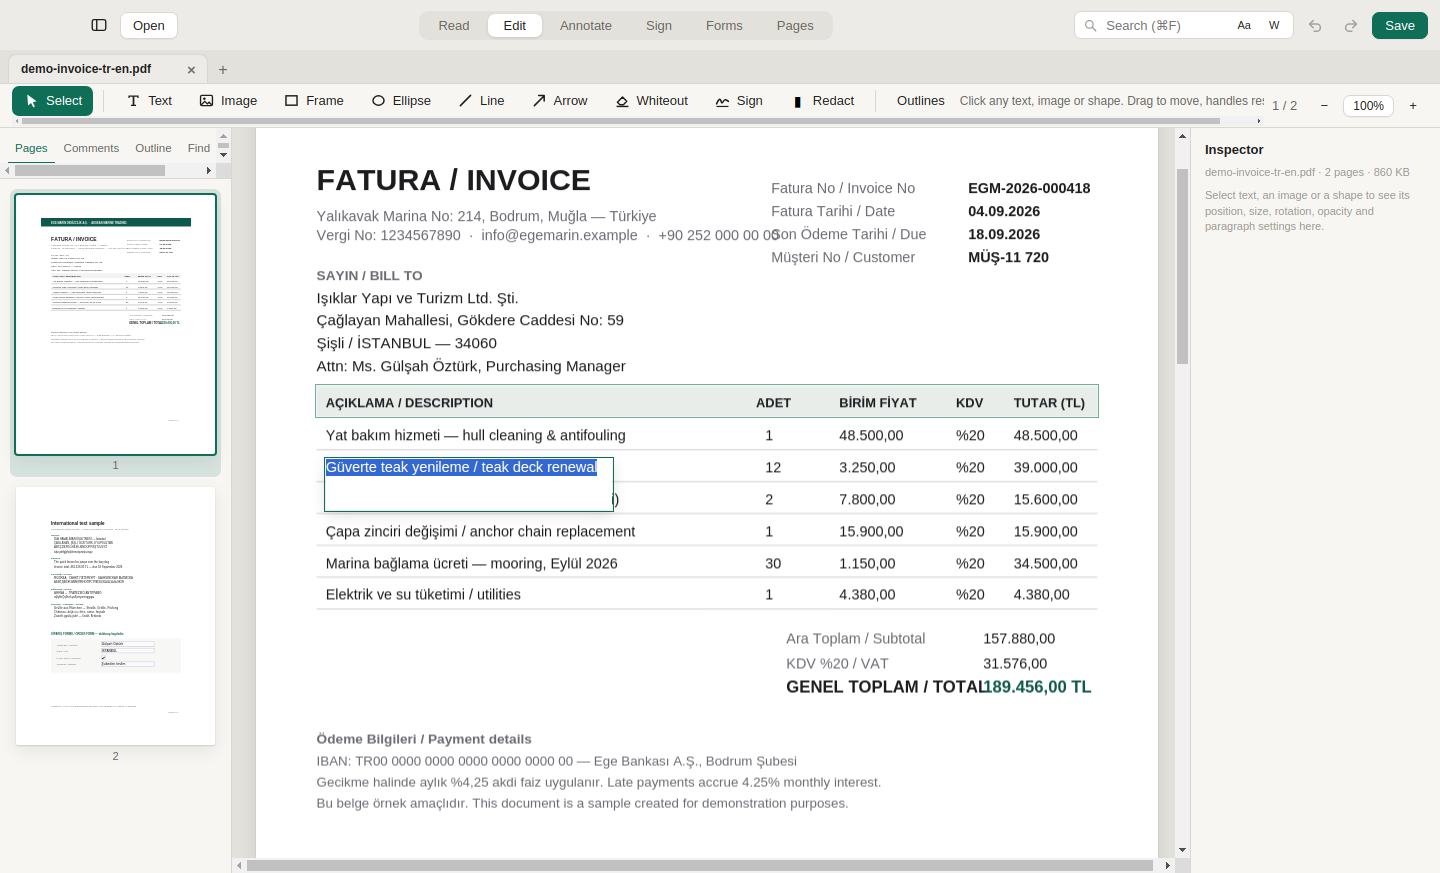Choose the Arrow tool

(x=560, y=101)
